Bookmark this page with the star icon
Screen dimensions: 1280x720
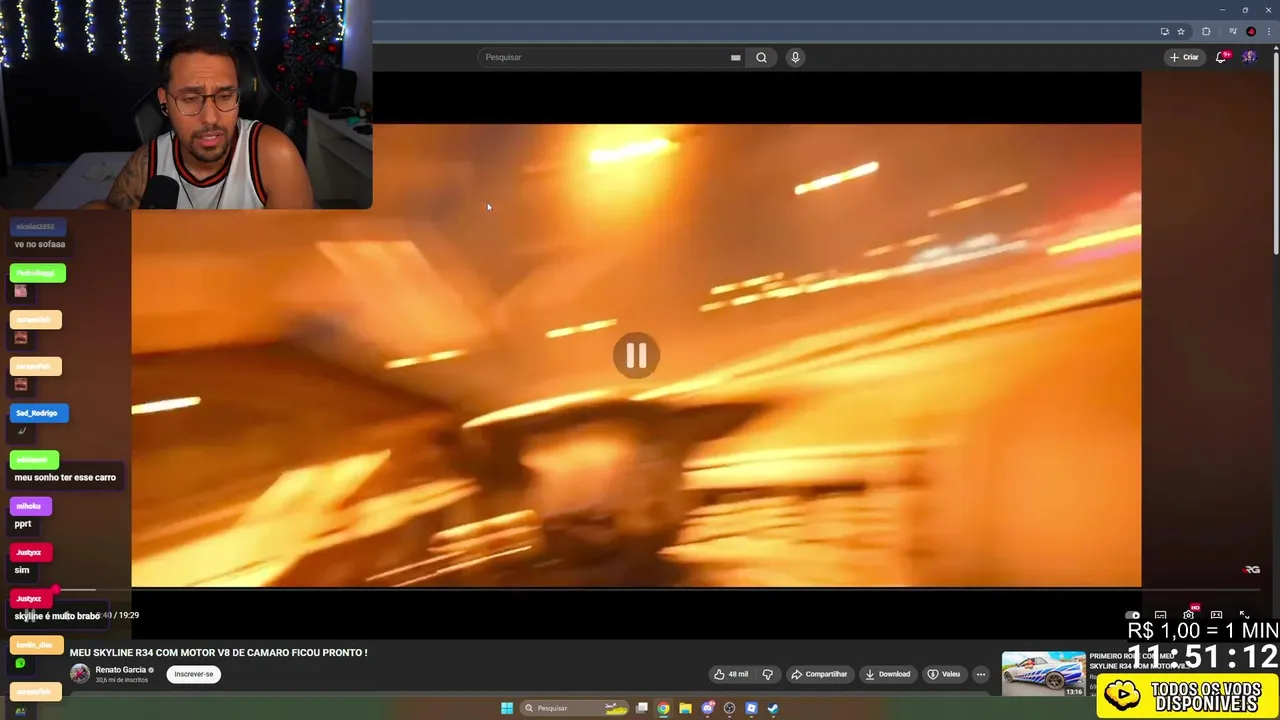pyautogui.click(x=1181, y=31)
